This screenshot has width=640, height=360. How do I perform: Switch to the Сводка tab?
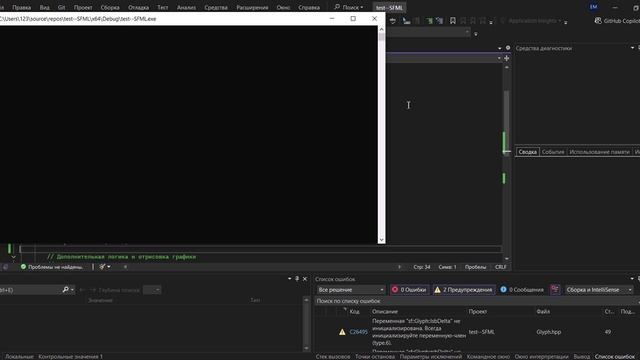pyautogui.click(x=527, y=152)
